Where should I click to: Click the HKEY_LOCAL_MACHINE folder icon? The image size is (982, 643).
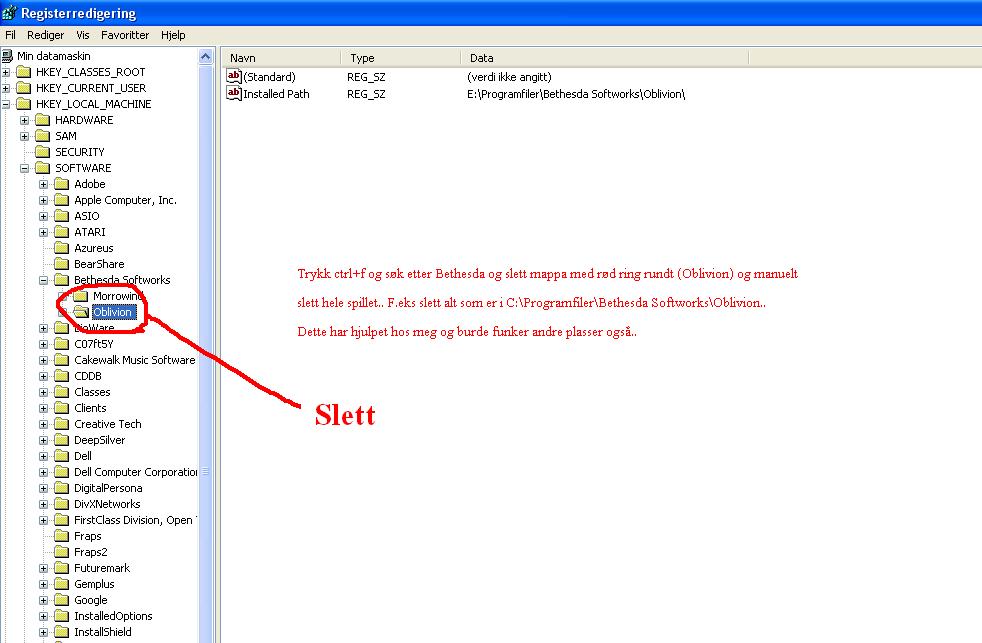[24, 104]
